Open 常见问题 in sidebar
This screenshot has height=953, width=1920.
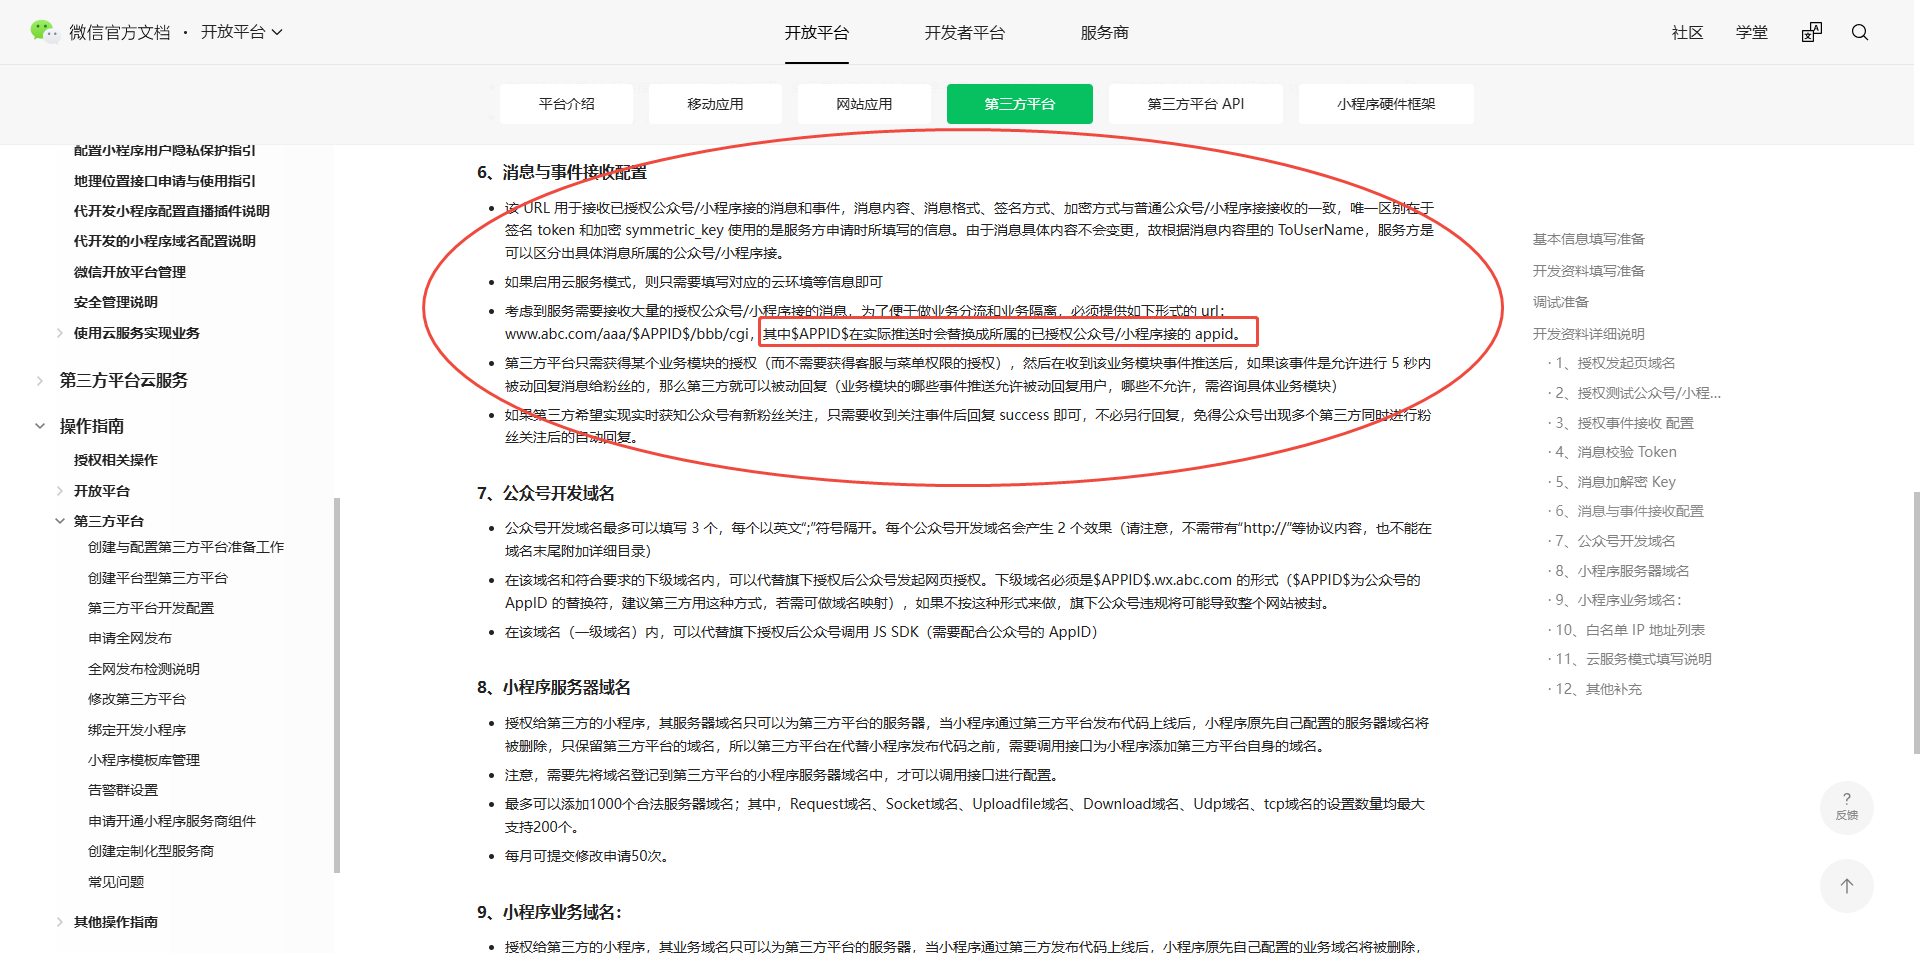[116, 882]
